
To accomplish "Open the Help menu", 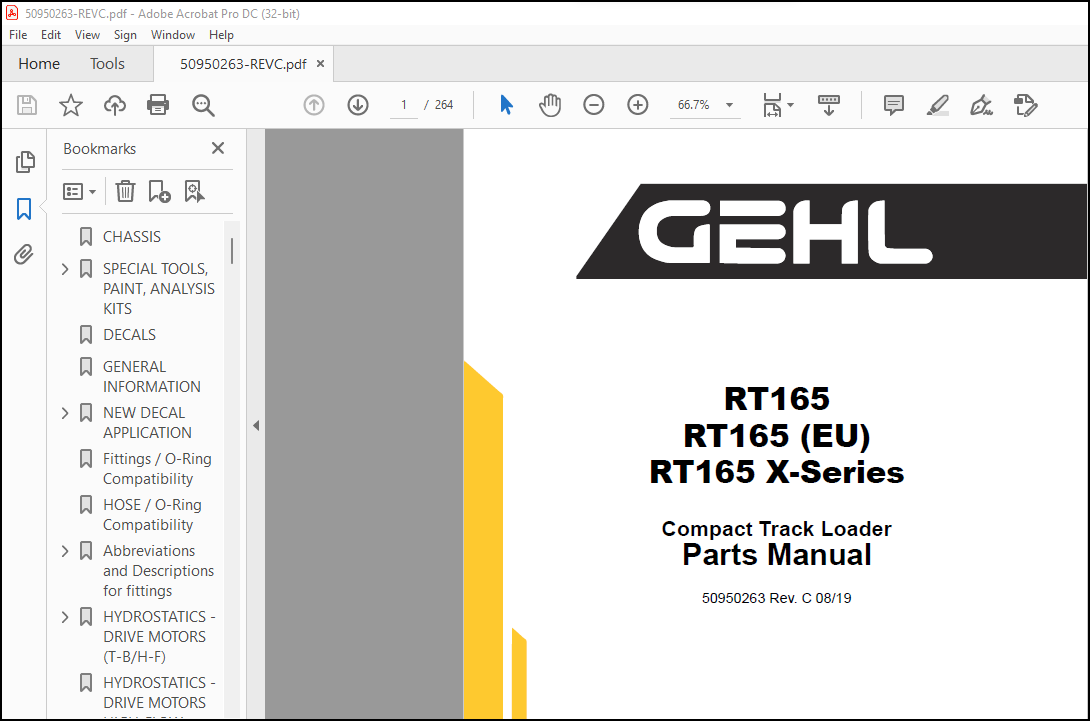I will [x=221, y=35].
